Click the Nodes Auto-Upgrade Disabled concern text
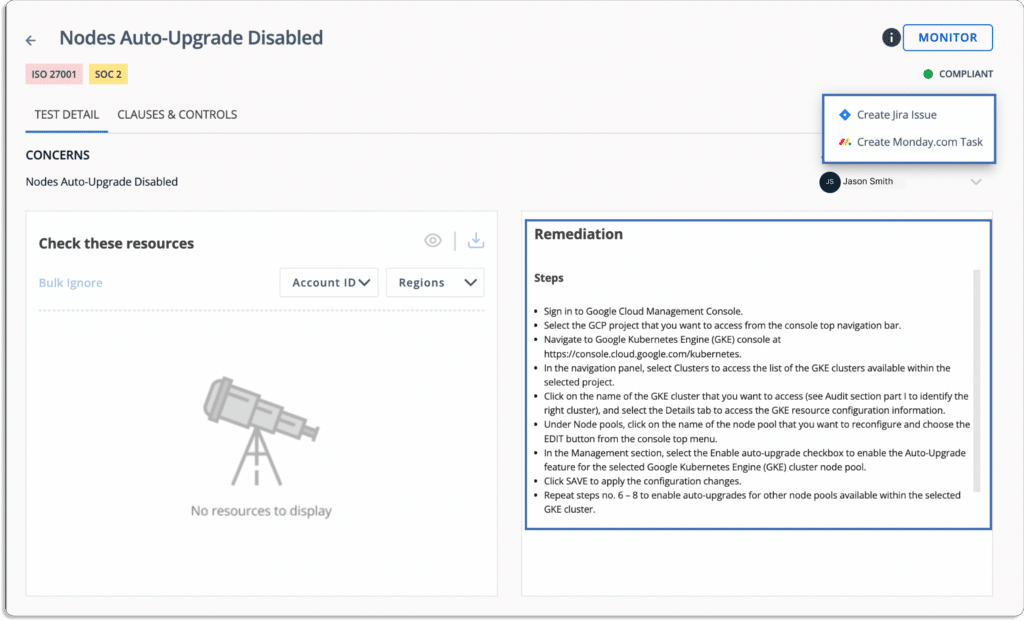The height and width of the screenshot is (621, 1024). 101,182
